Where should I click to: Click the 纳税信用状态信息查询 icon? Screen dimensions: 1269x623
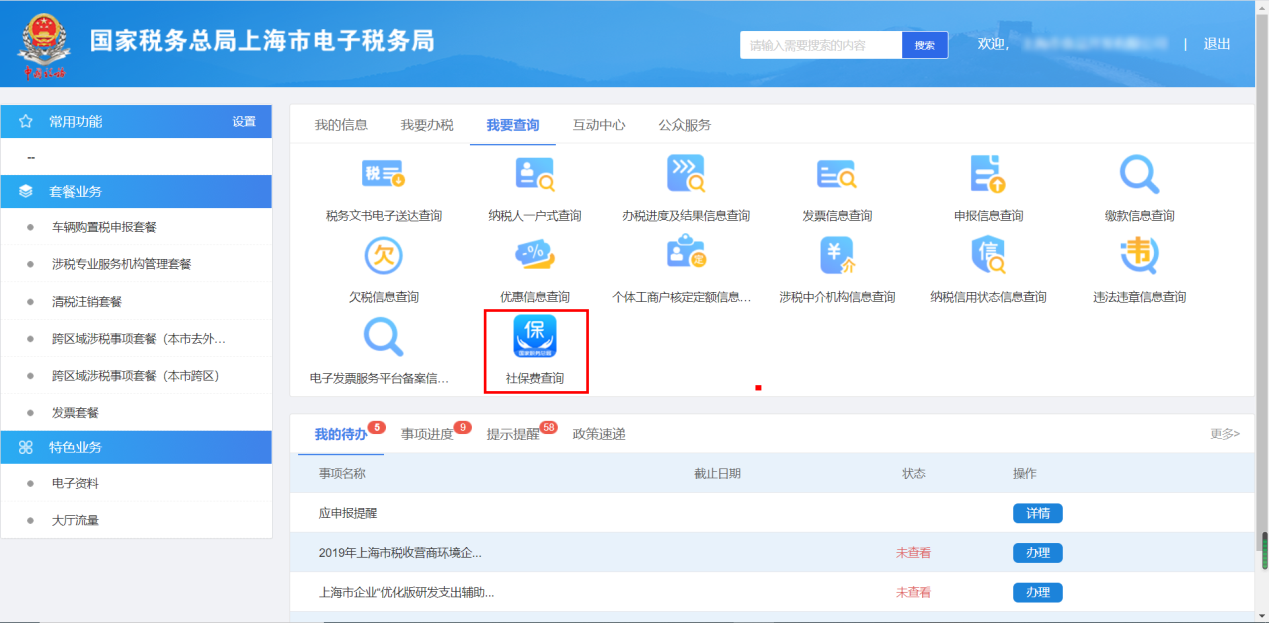tap(988, 256)
